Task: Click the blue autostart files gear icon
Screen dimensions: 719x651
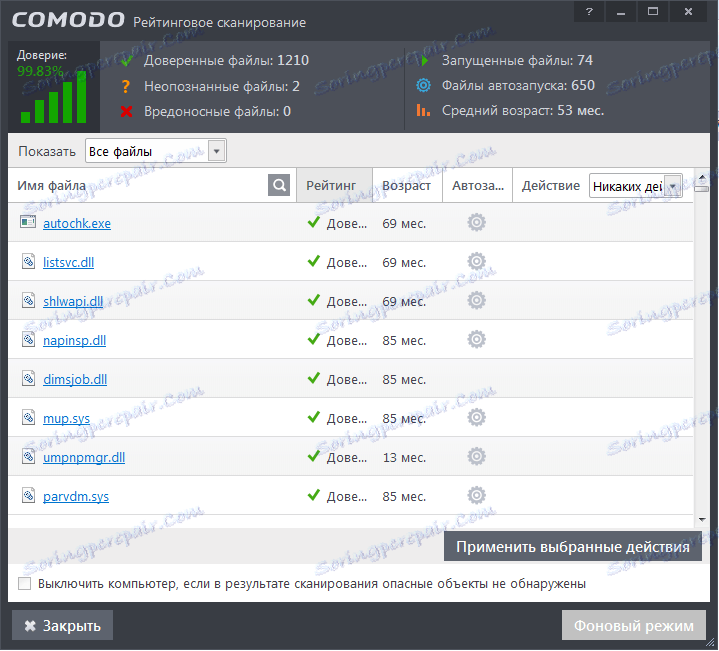Action: [x=423, y=85]
